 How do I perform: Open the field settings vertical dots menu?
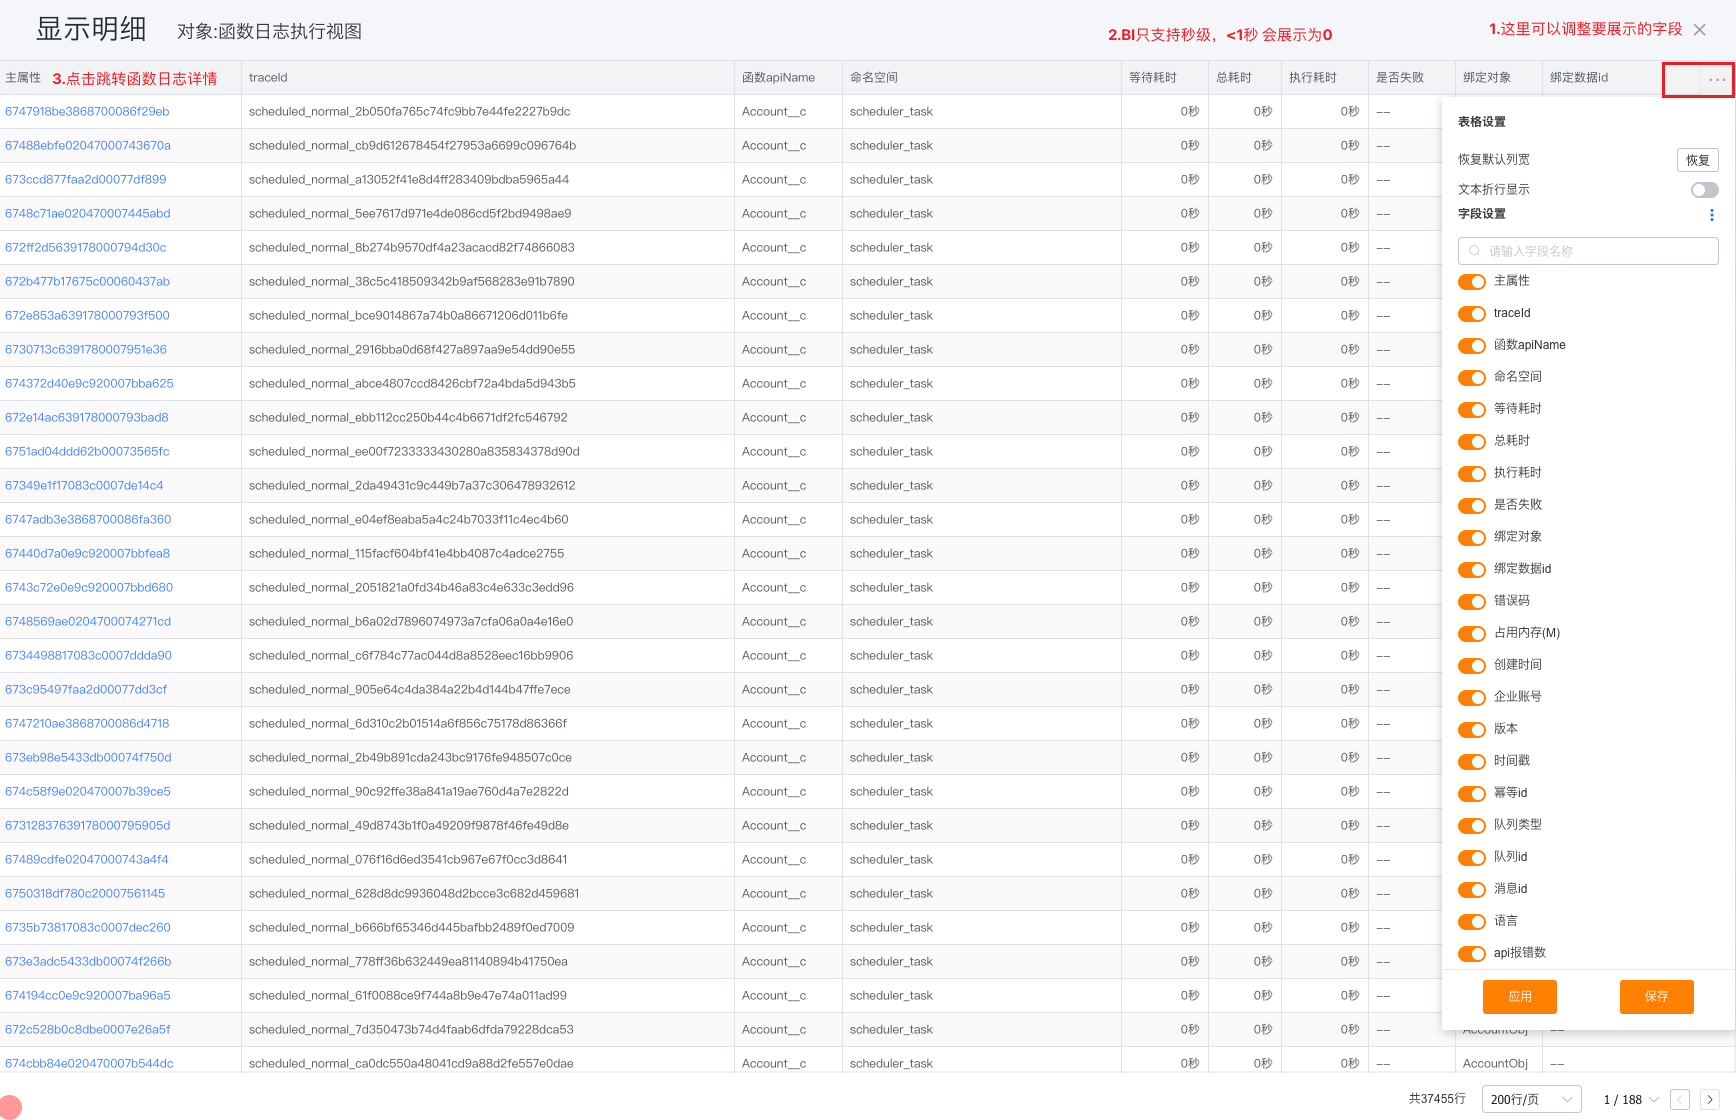pyautogui.click(x=1711, y=215)
